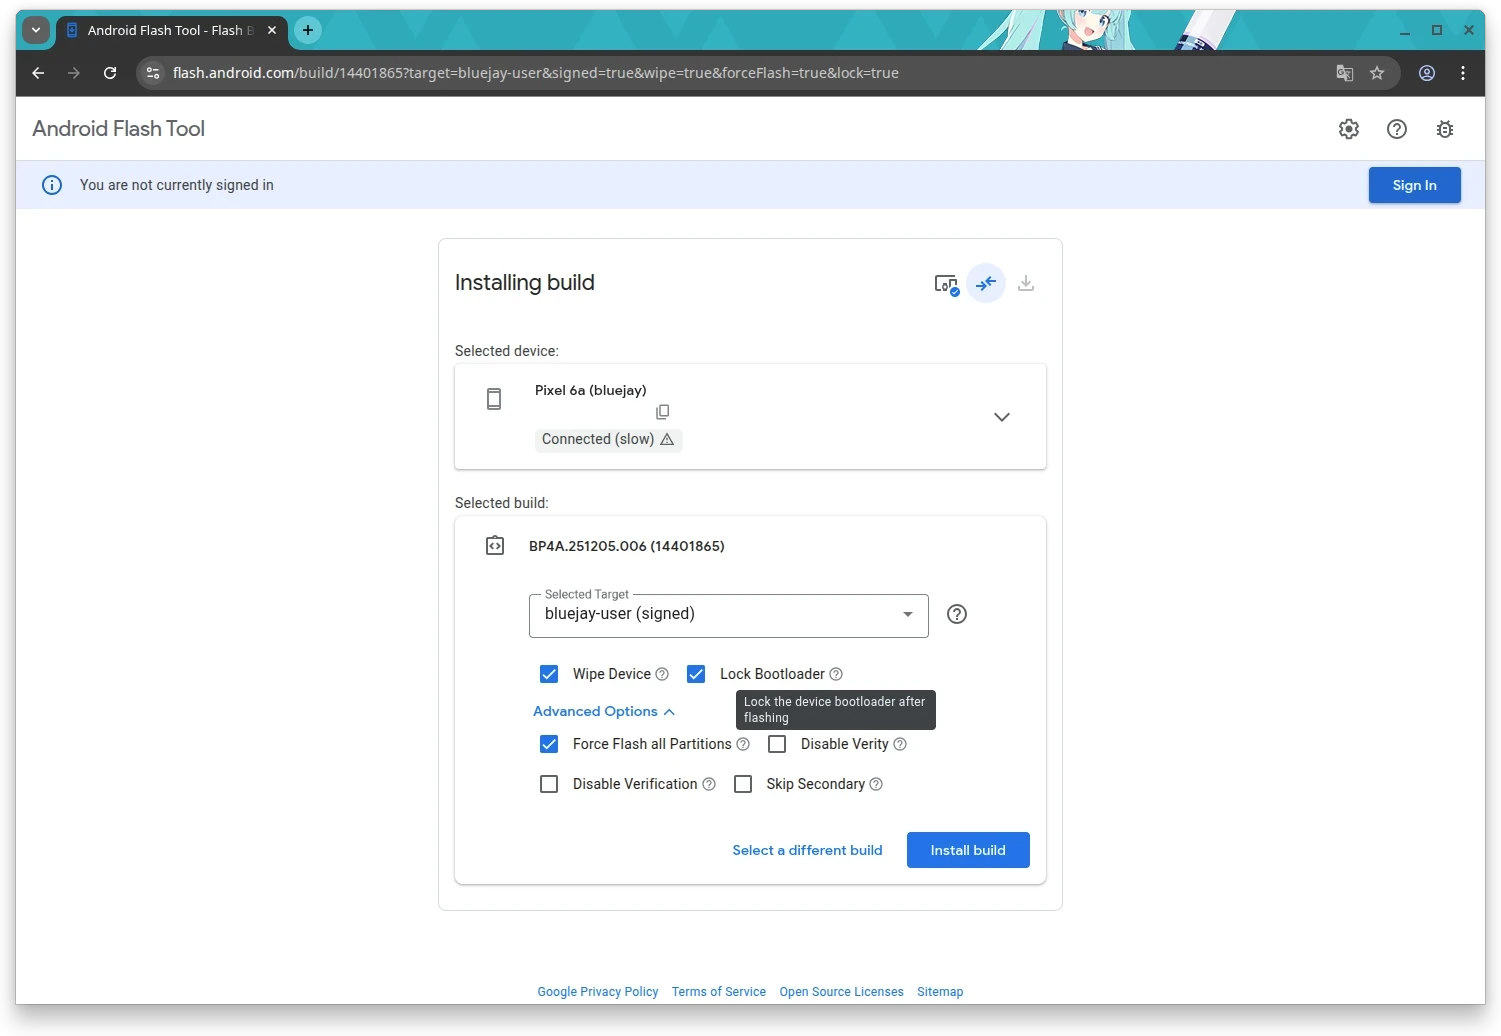Click the download icon in Installing build header

point(1026,283)
